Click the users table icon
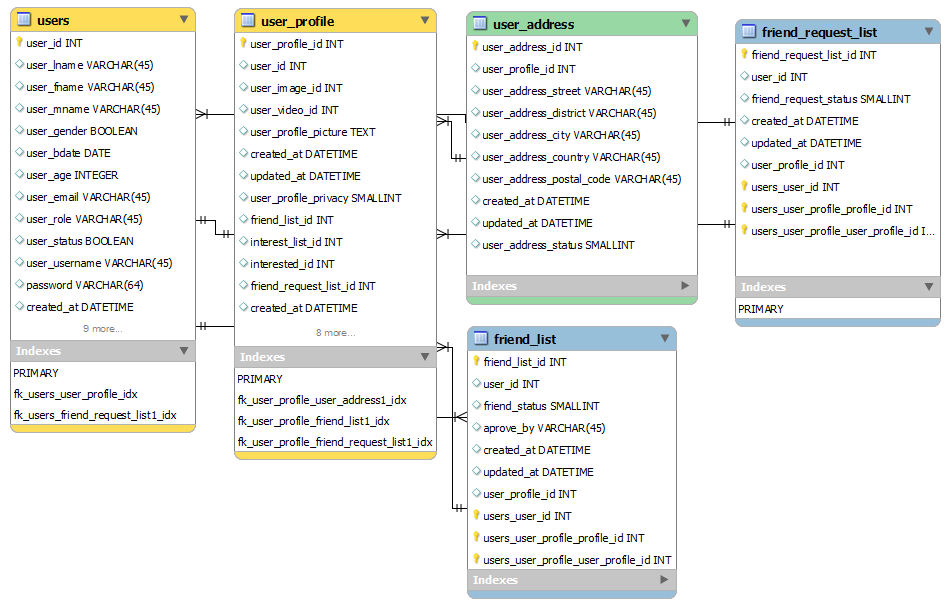Image resolution: width=950 pixels, height=611 pixels. pyautogui.click(x=24, y=19)
